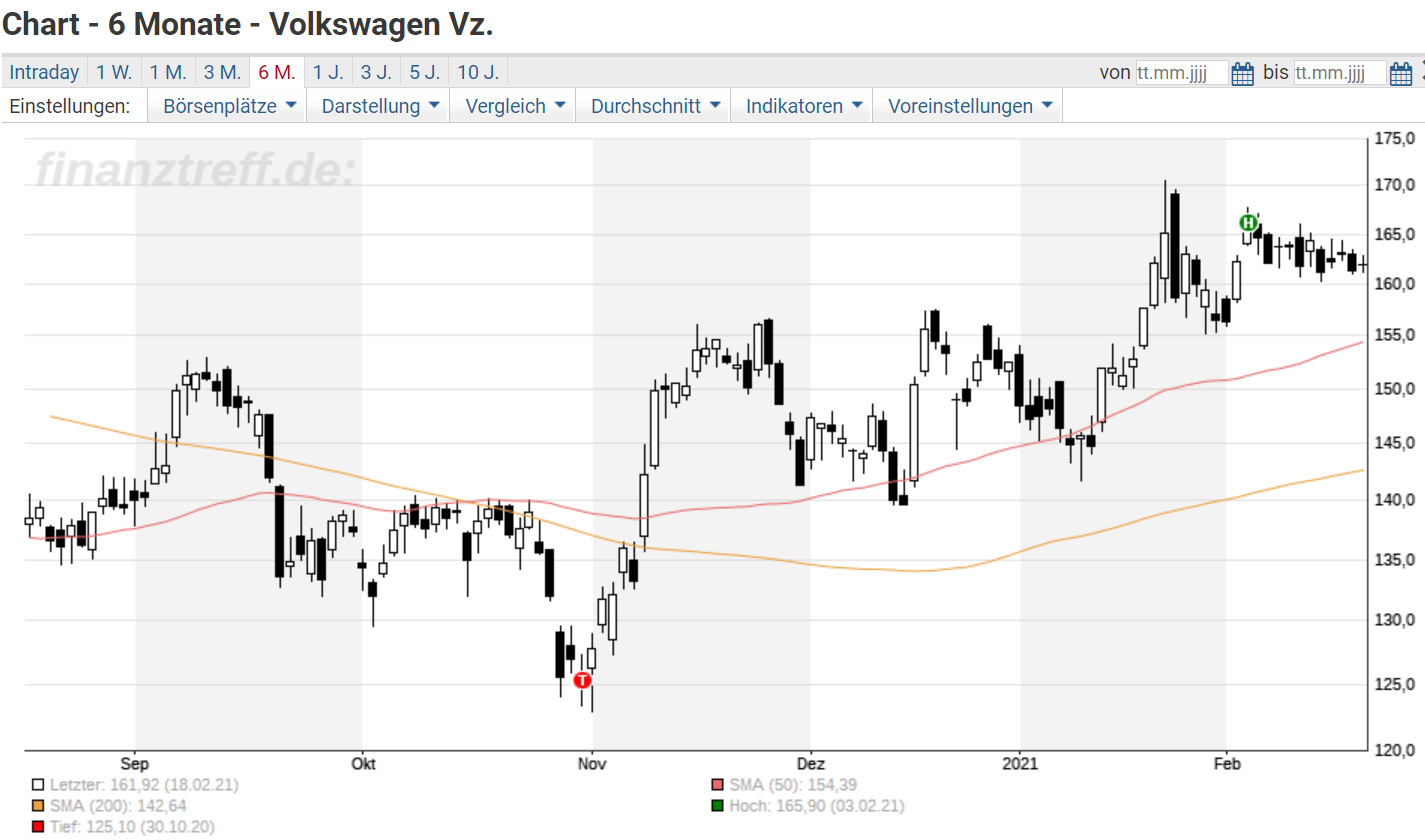Select the 10 J. time range tab

(479, 72)
